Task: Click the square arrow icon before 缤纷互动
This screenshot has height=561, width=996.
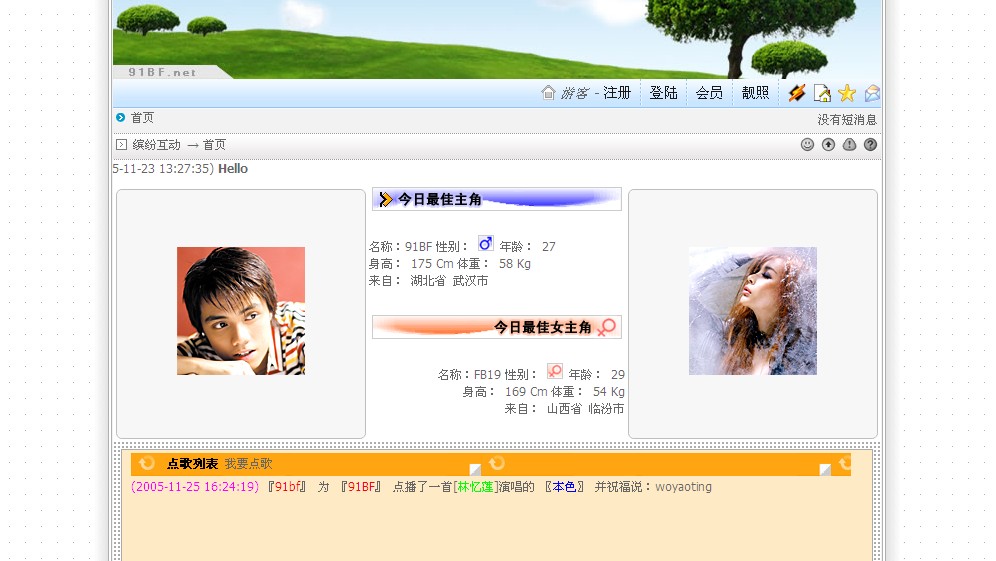Action: coord(121,145)
